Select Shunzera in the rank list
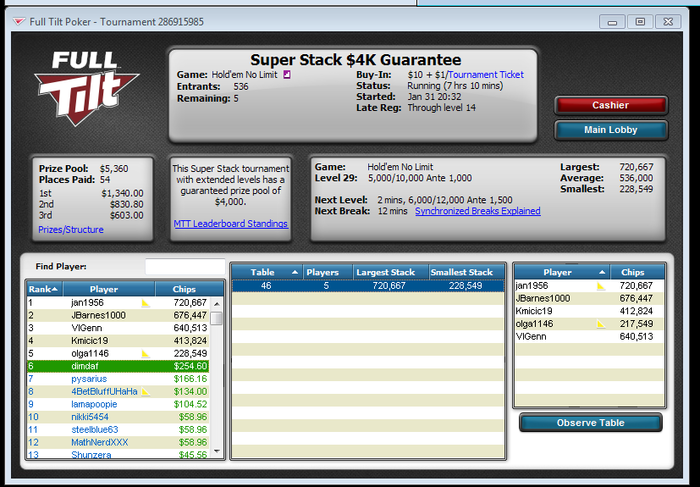The width and height of the screenshot is (700, 487). [118, 454]
